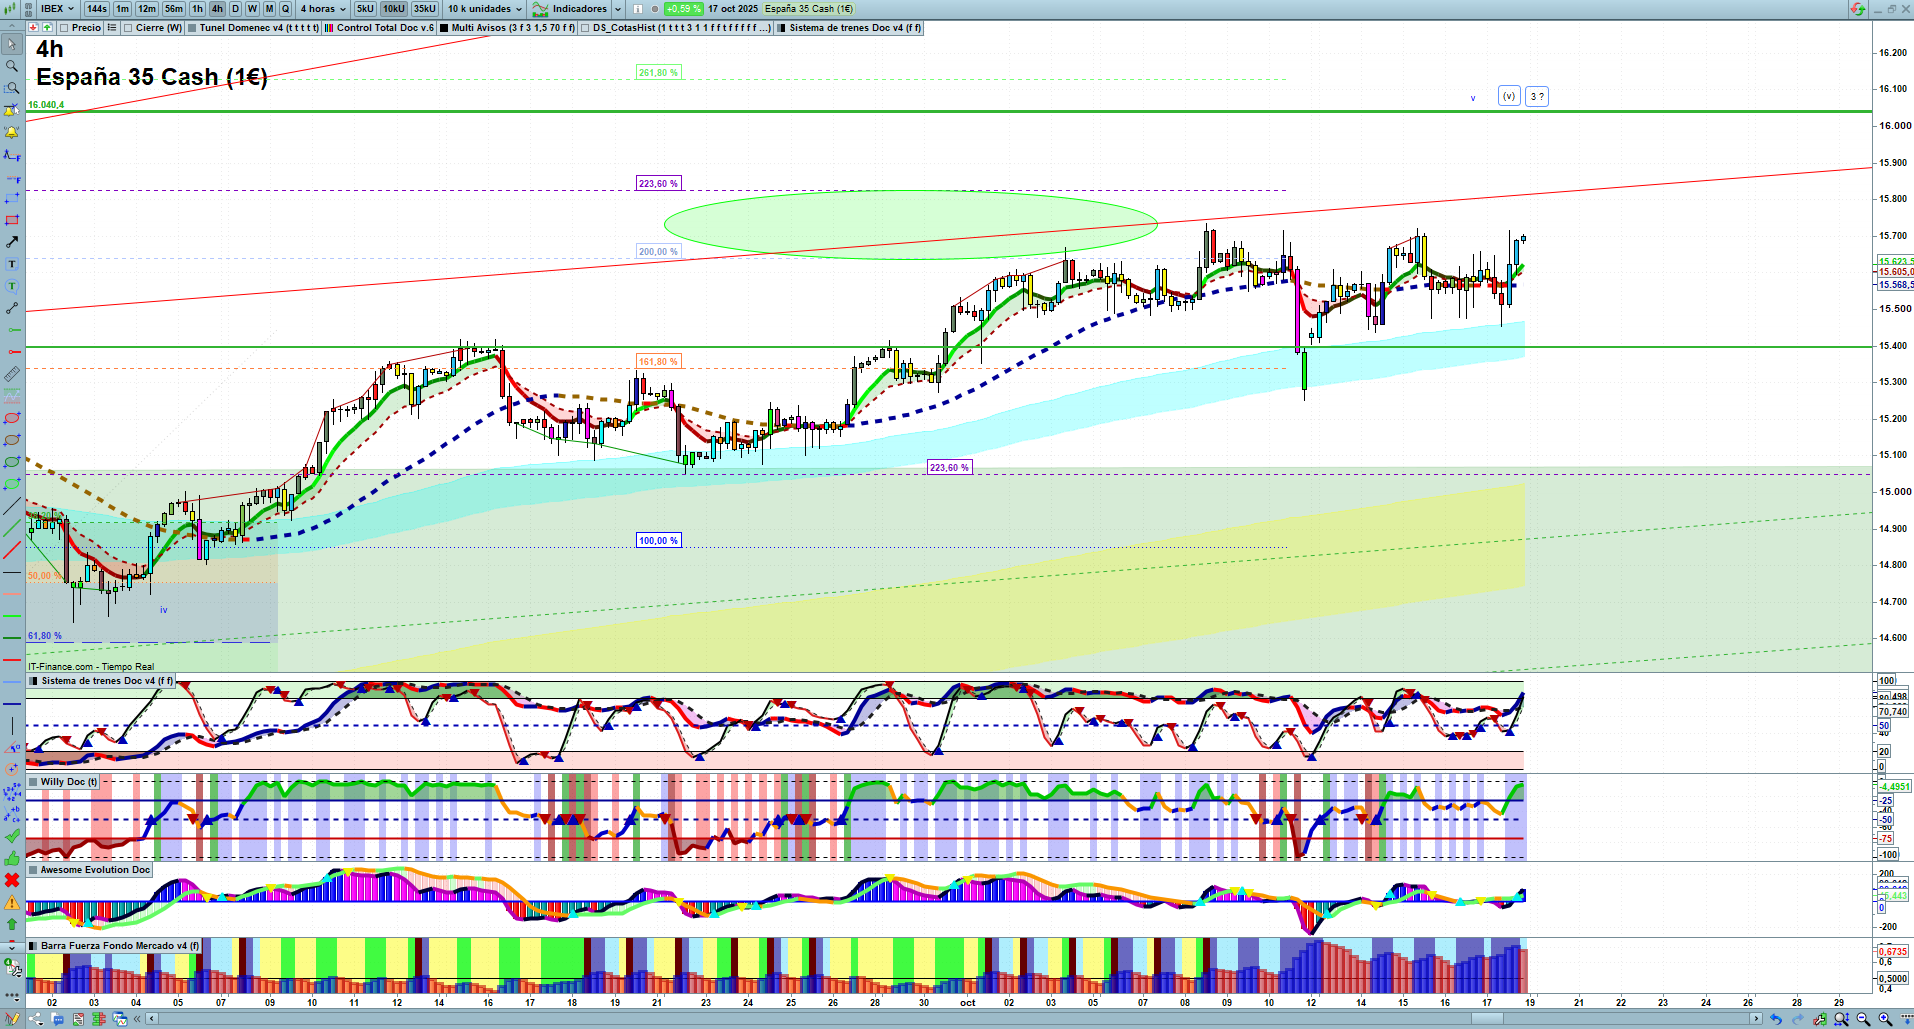The height and width of the screenshot is (1029, 1914).
Task: Expand the Indicadores dropdown arrow
Action: pyautogui.click(x=618, y=9)
